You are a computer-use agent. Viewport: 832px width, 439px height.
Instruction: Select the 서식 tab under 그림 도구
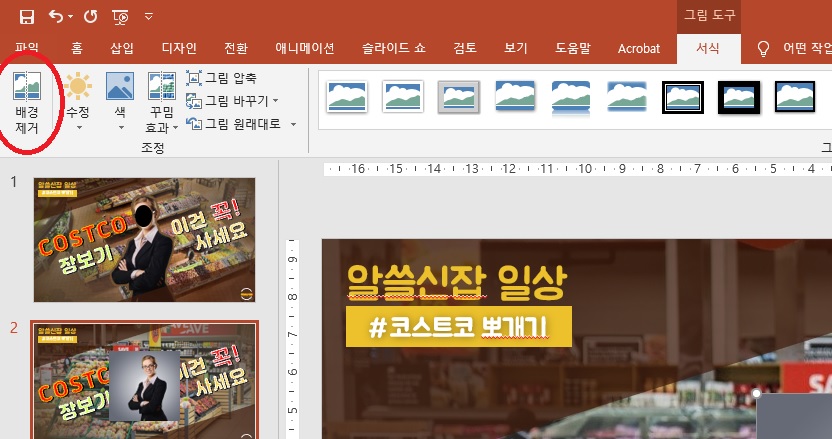click(708, 48)
